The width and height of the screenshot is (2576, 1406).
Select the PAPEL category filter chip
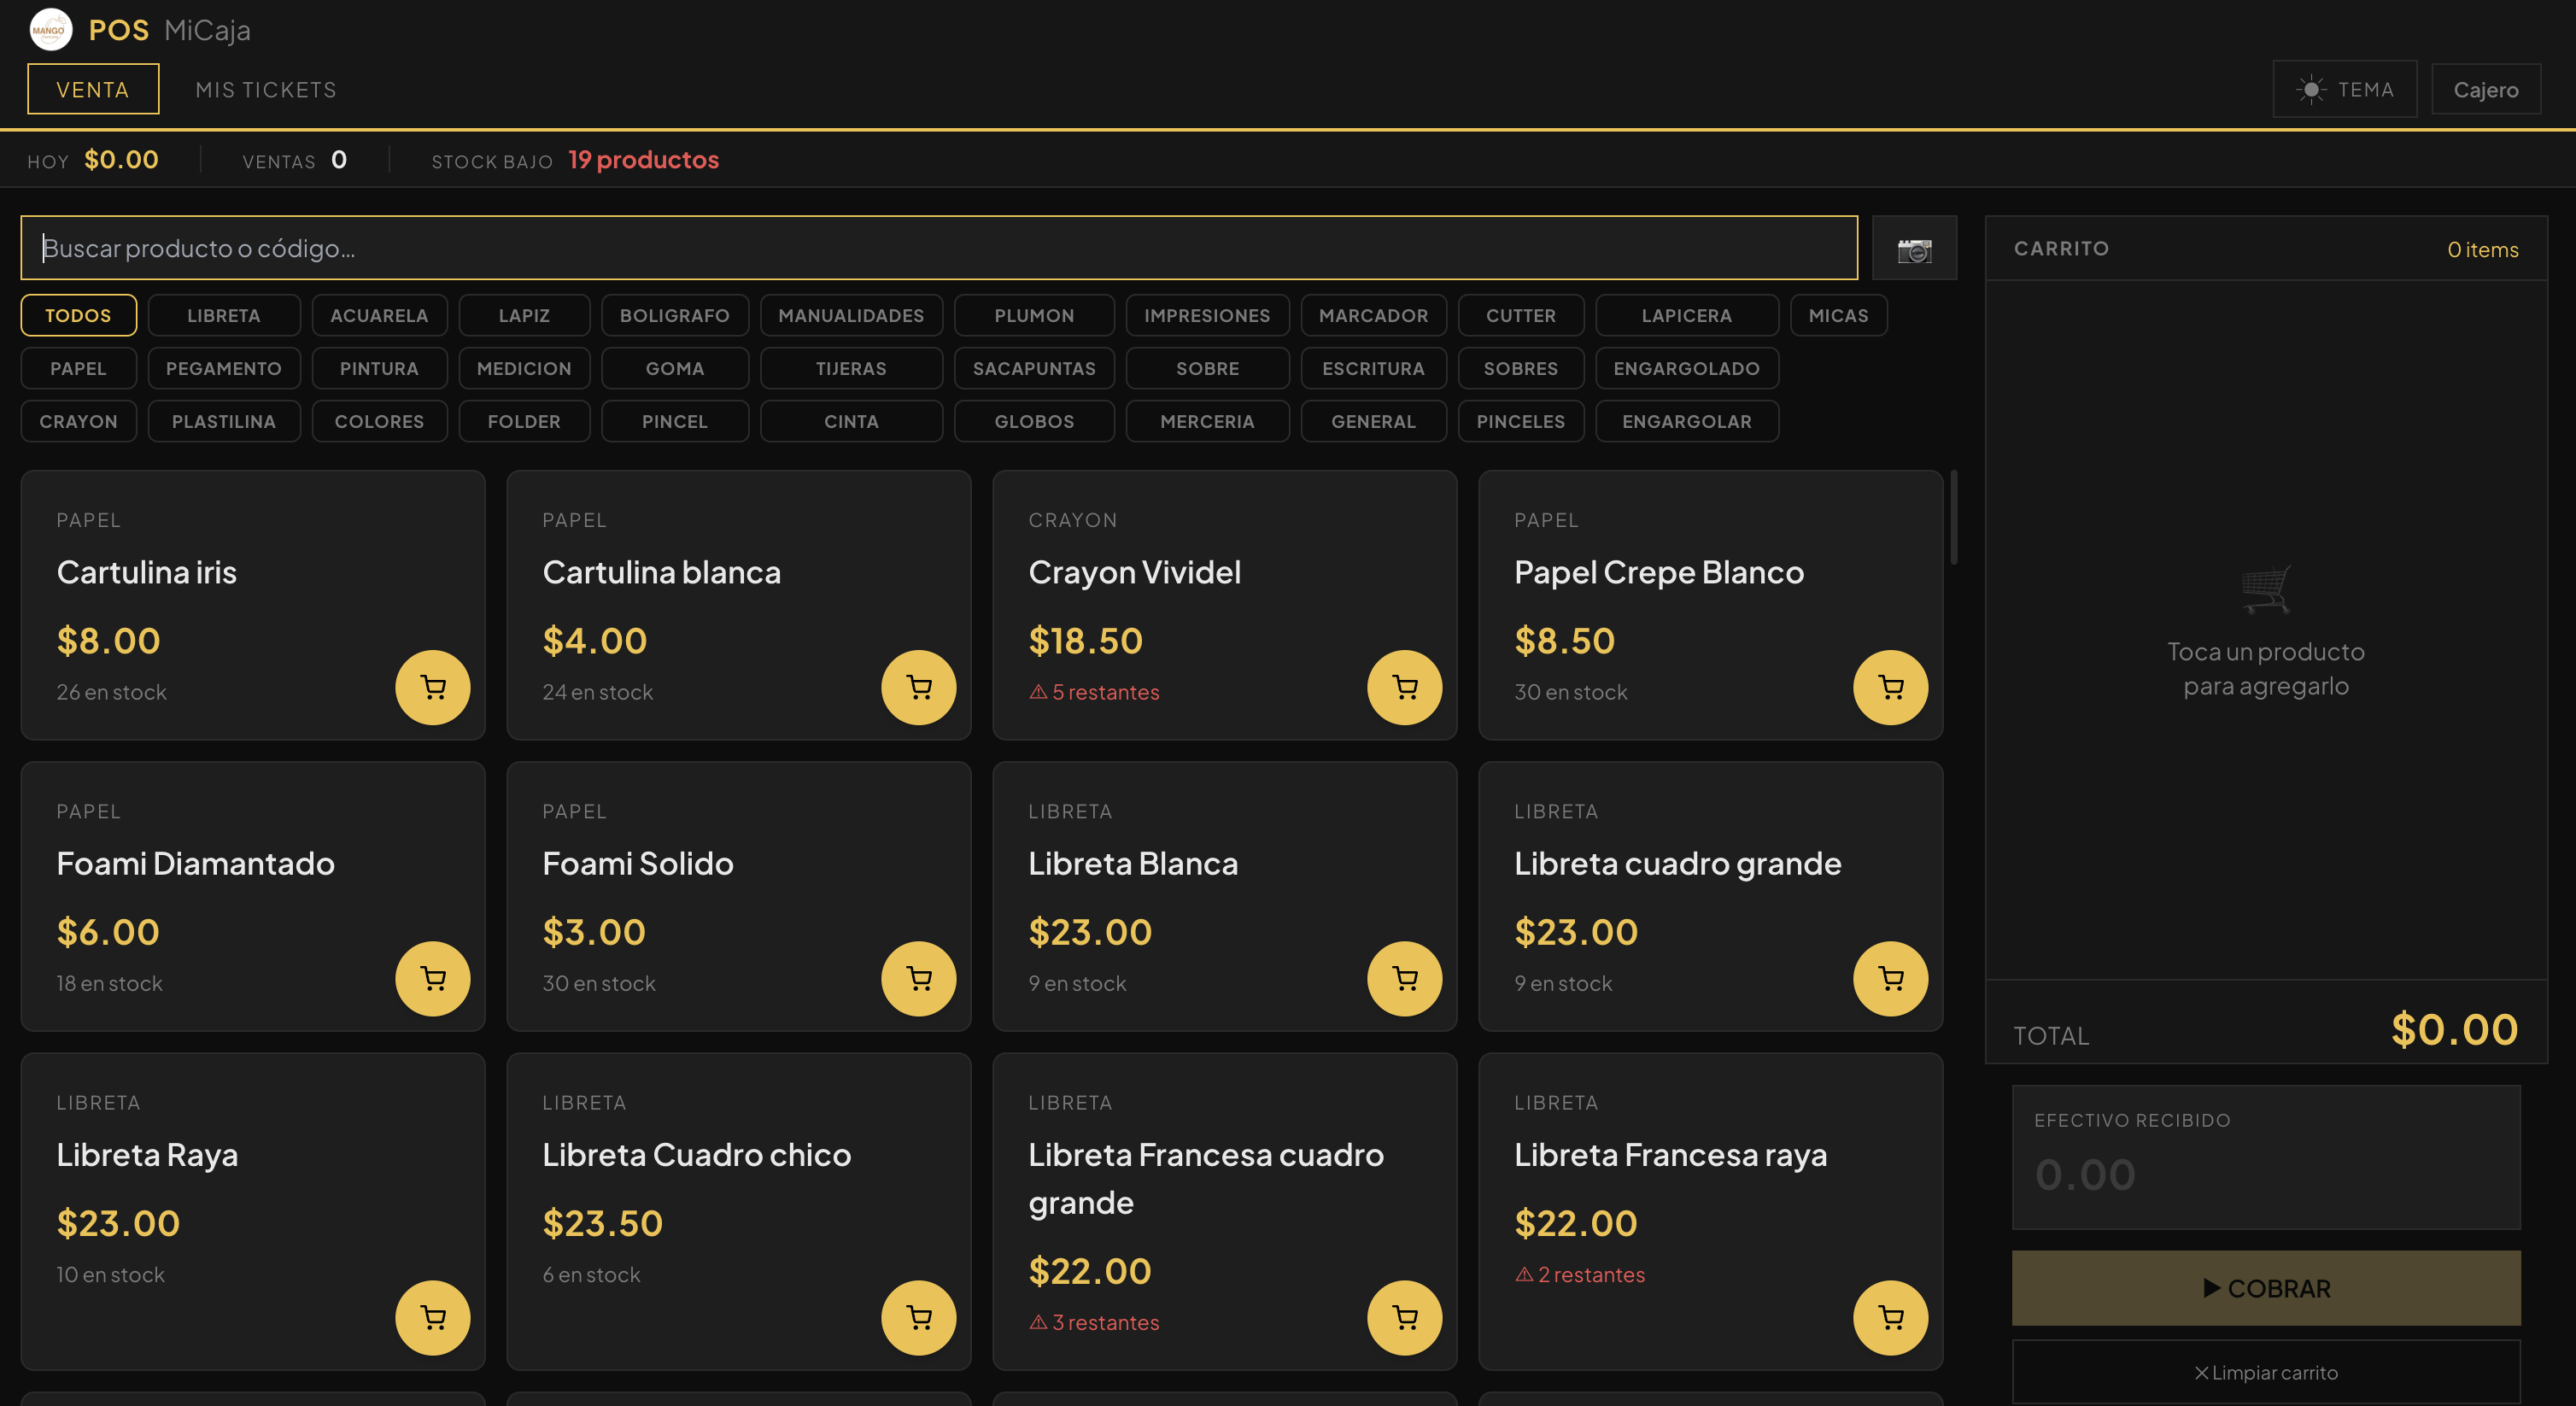[78, 368]
